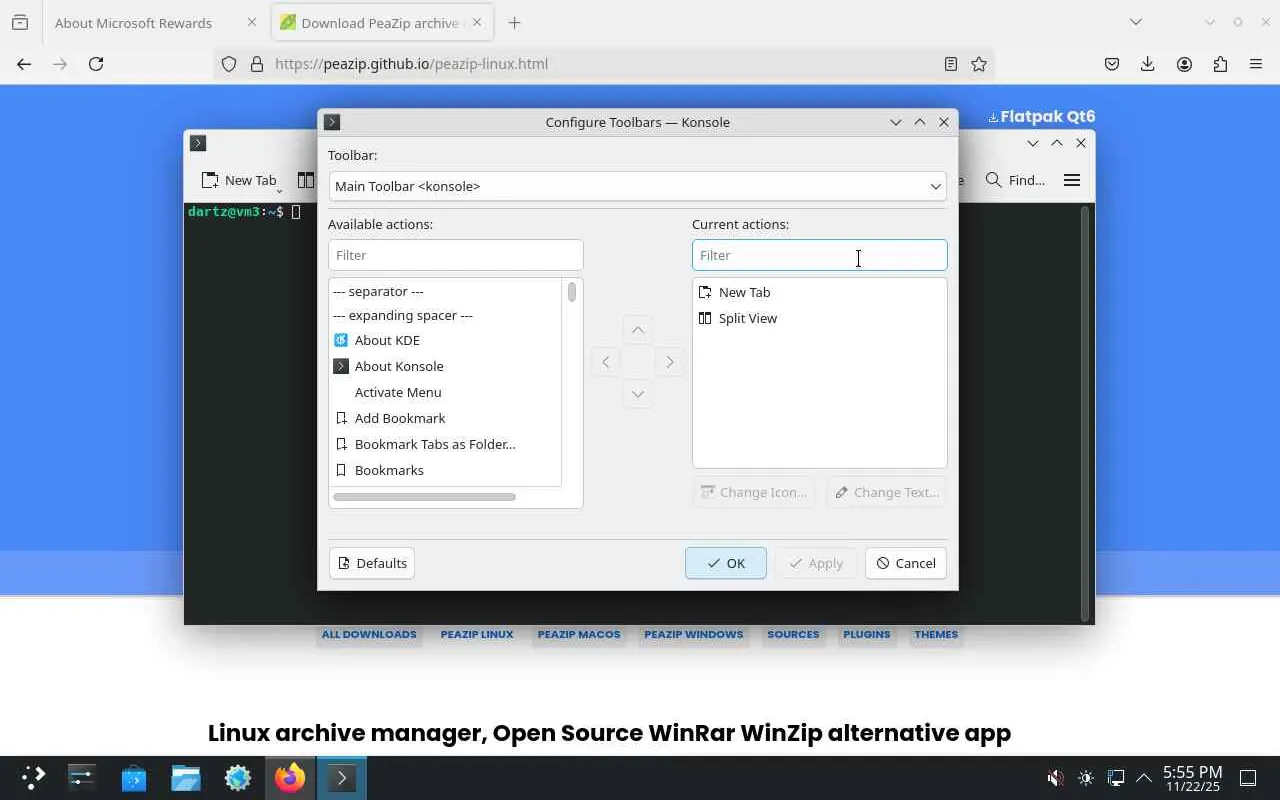Click the add action right arrow
The image size is (1280, 800).
pyautogui.click(x=670, y=362)
